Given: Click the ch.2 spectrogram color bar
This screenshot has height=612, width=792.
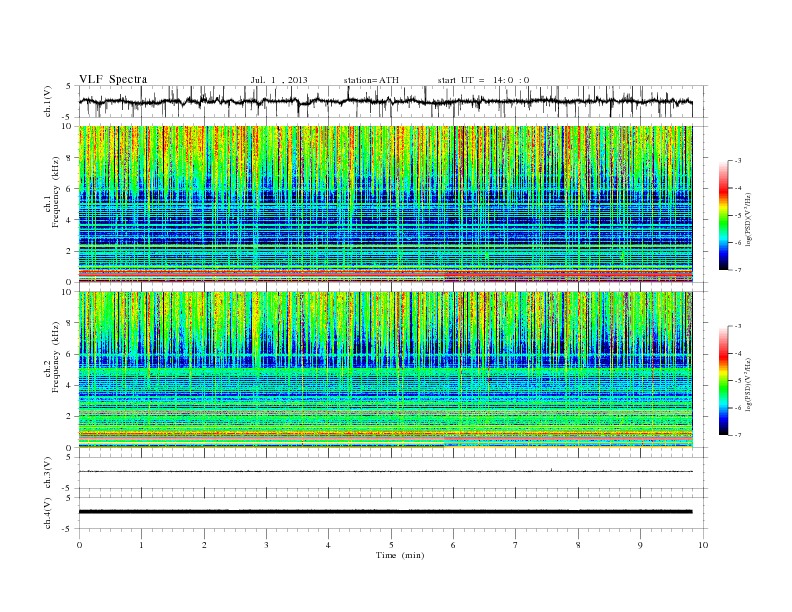Looking at the screenshot, I should pyautogui.click(x=724, y=381).
